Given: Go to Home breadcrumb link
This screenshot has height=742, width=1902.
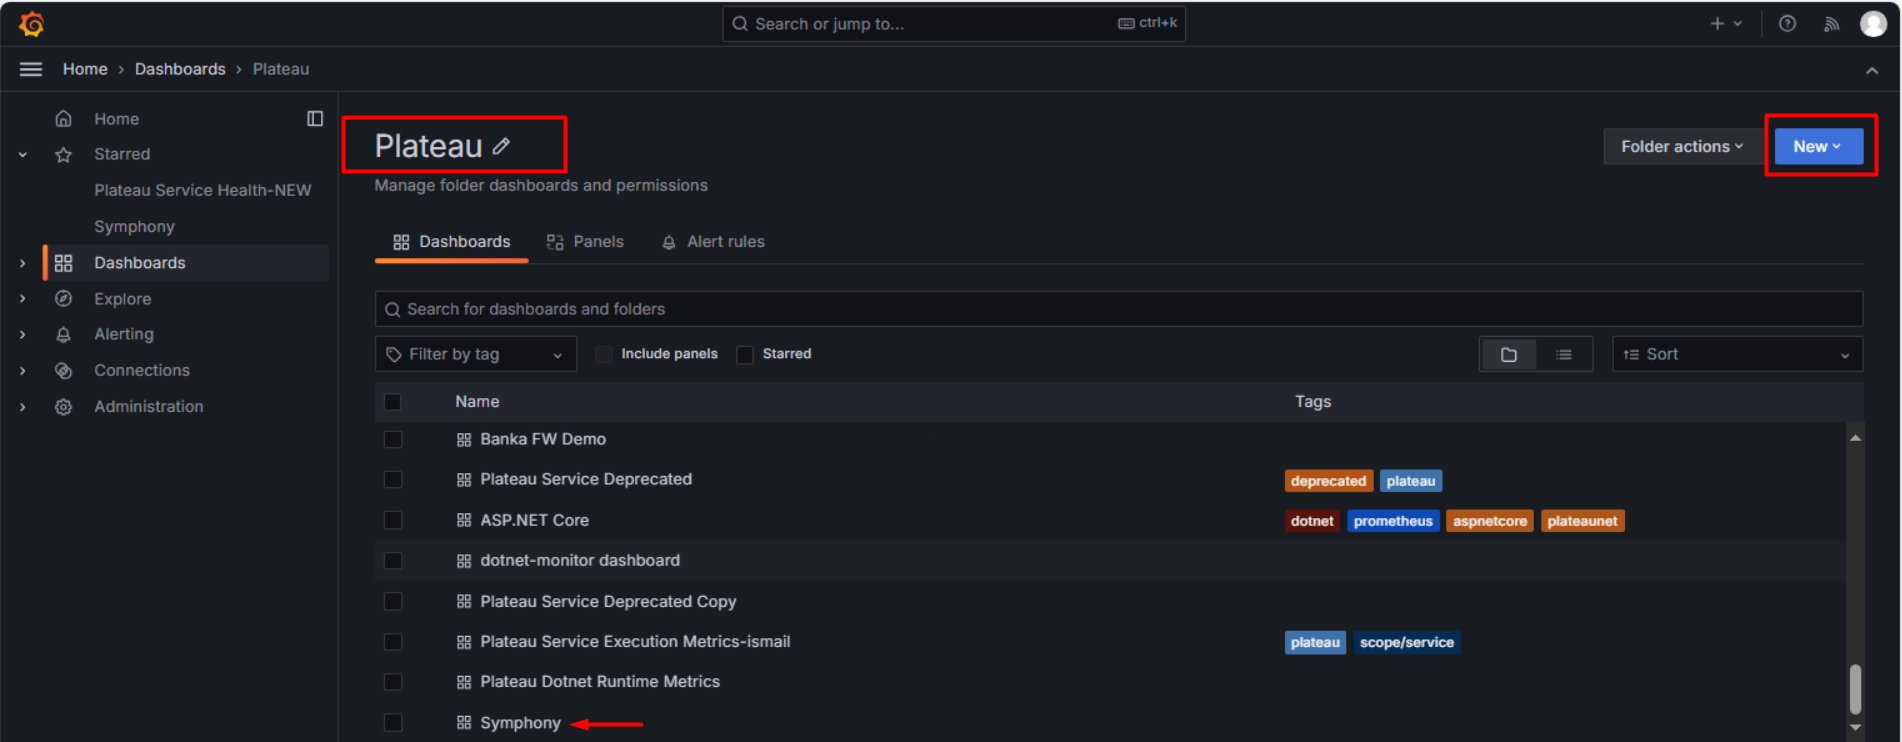Looking at the screenshot, I should click(x=85, y=69).
